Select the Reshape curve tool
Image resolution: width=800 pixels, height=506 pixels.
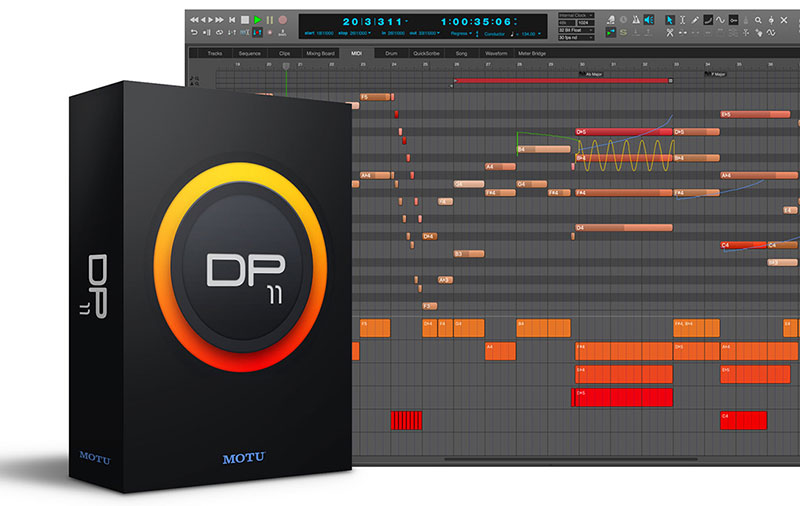coord(708,20)
